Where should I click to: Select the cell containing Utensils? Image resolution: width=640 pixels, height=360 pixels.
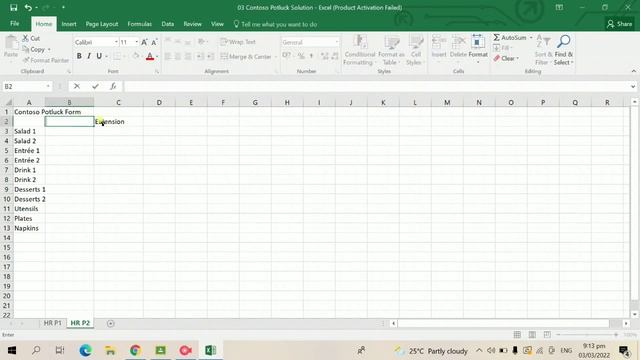(29, 209)
